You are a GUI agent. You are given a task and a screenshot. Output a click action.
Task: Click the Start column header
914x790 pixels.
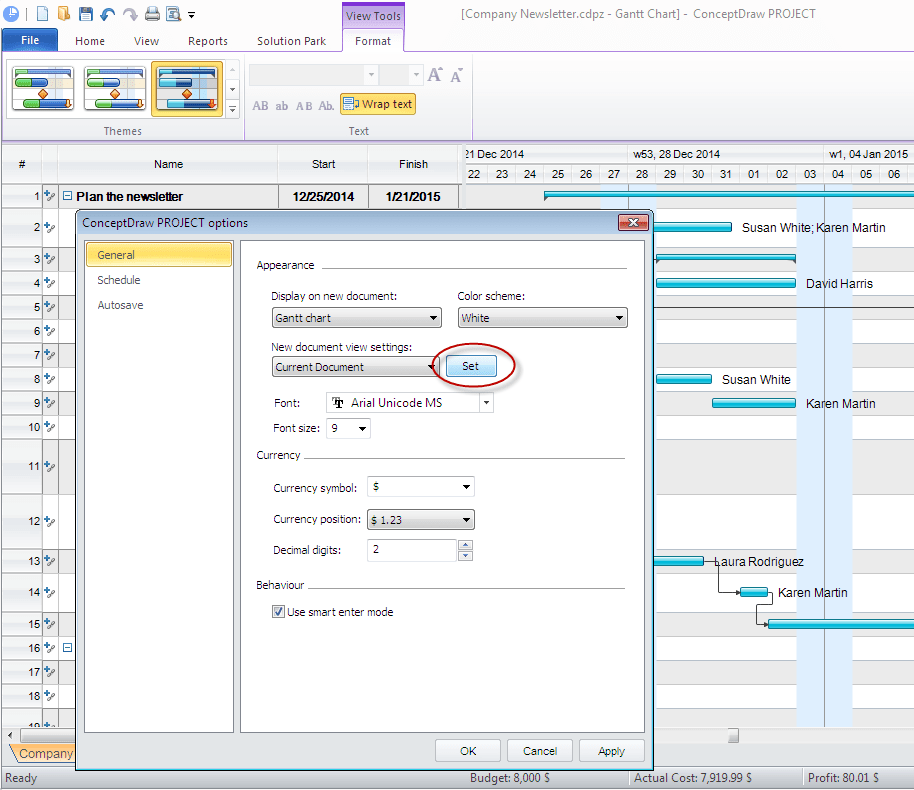click(x=324, y=164)
